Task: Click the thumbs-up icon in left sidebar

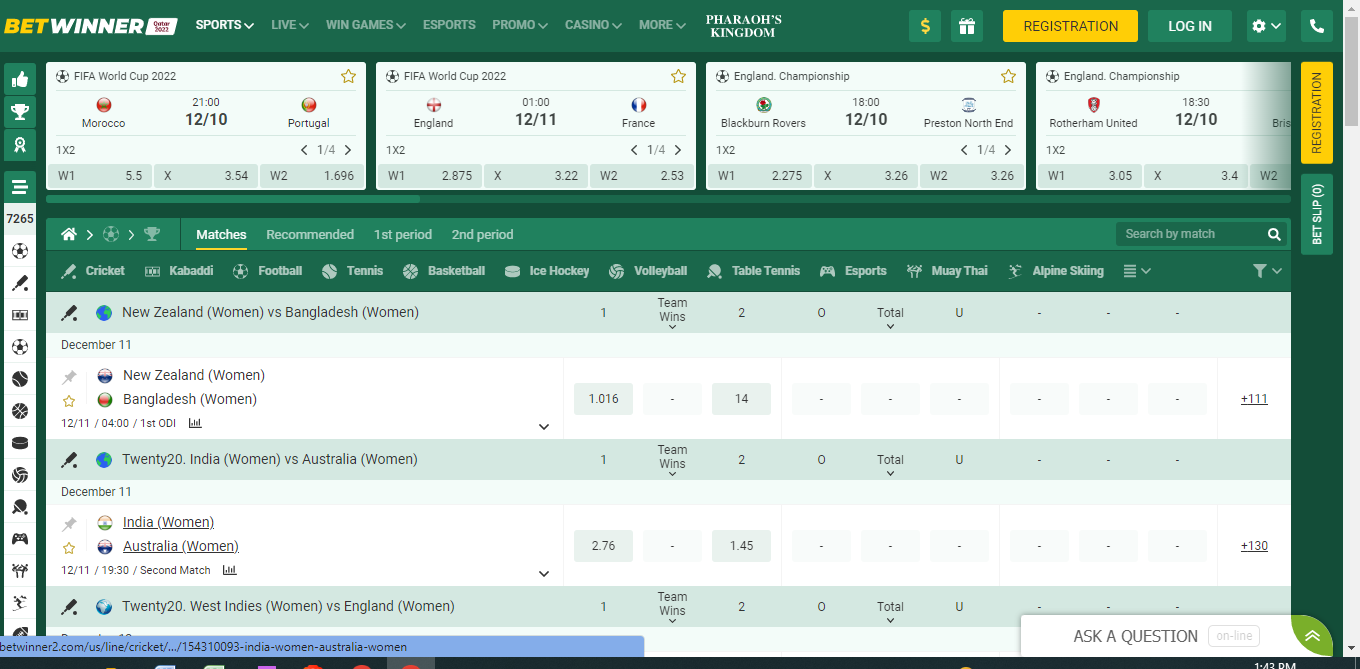Action: (19, 80)
